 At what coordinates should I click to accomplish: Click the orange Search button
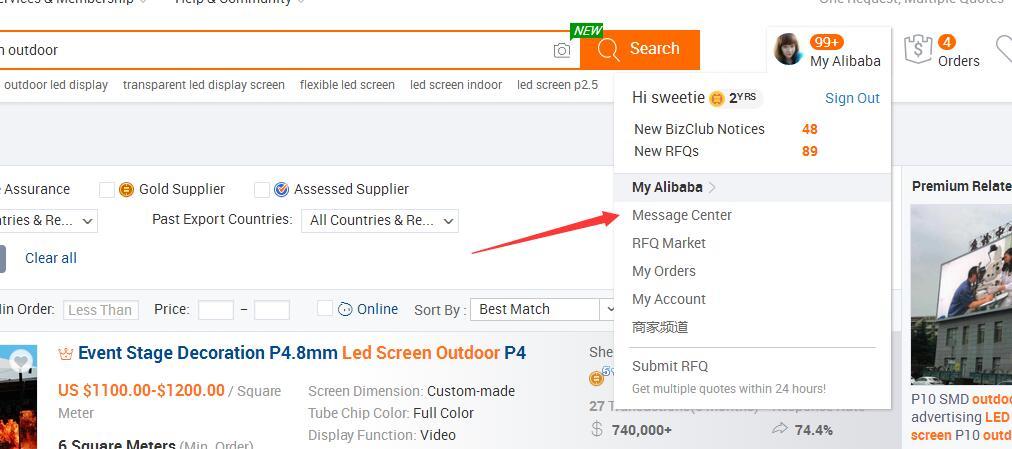(640, 49)
